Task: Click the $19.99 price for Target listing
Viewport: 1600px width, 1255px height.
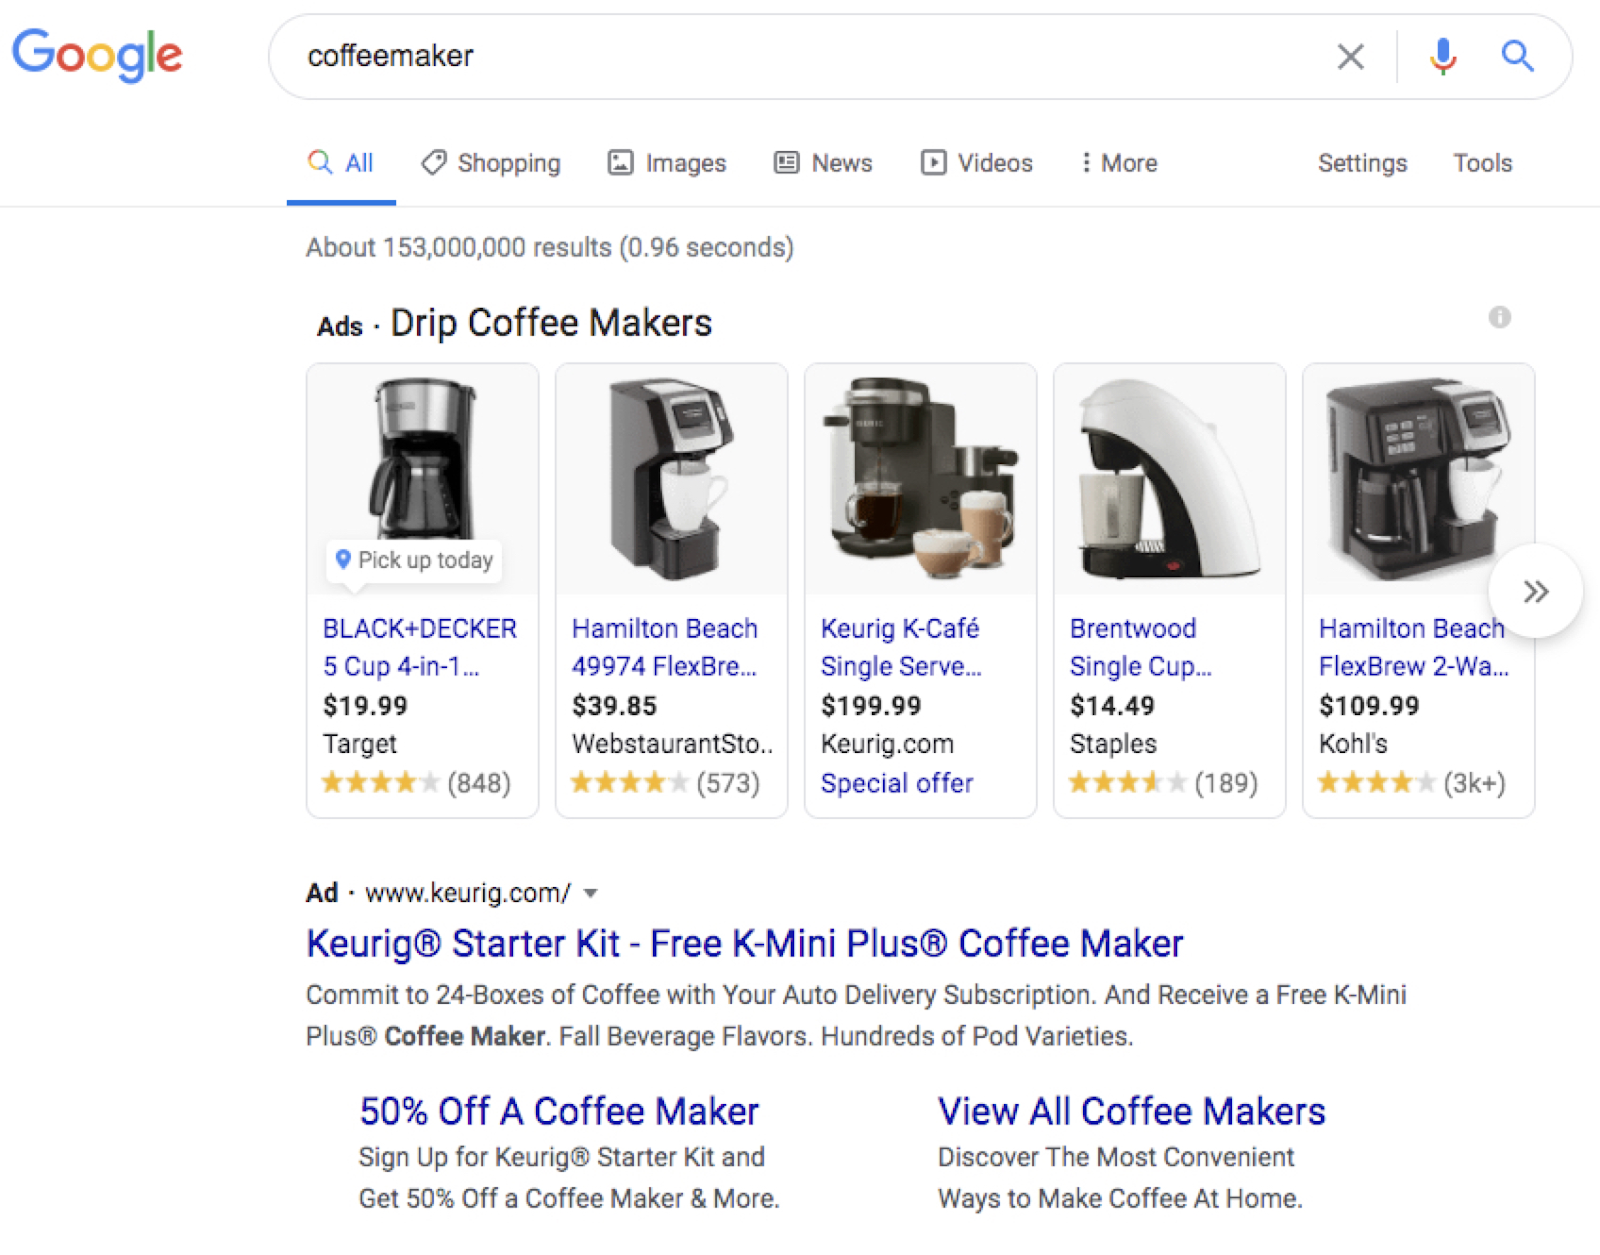Action: tap(365, 706)
